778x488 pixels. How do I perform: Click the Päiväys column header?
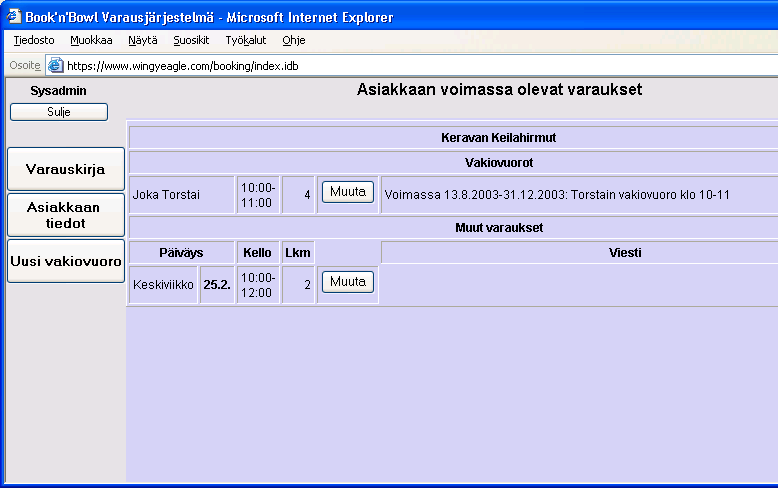coord(181,253)
